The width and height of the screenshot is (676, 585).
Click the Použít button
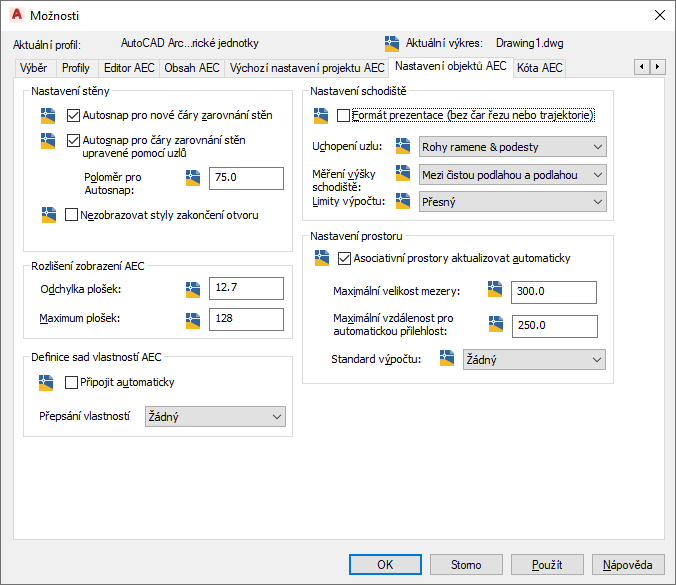coord(547,565)
